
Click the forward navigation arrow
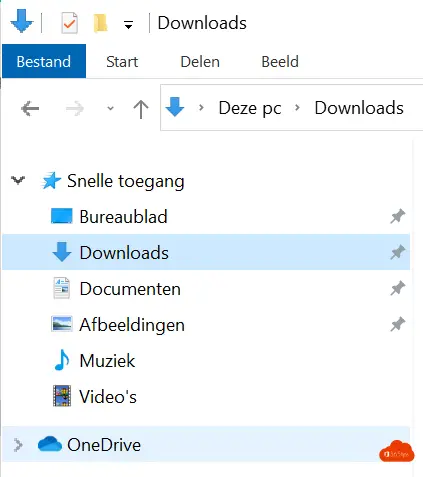75,108
